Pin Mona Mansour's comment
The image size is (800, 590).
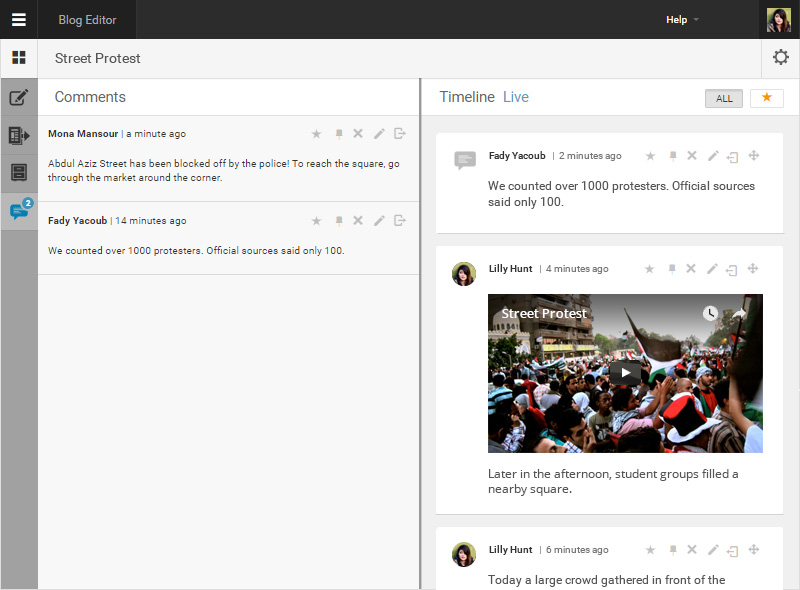[x=338, y=133]
